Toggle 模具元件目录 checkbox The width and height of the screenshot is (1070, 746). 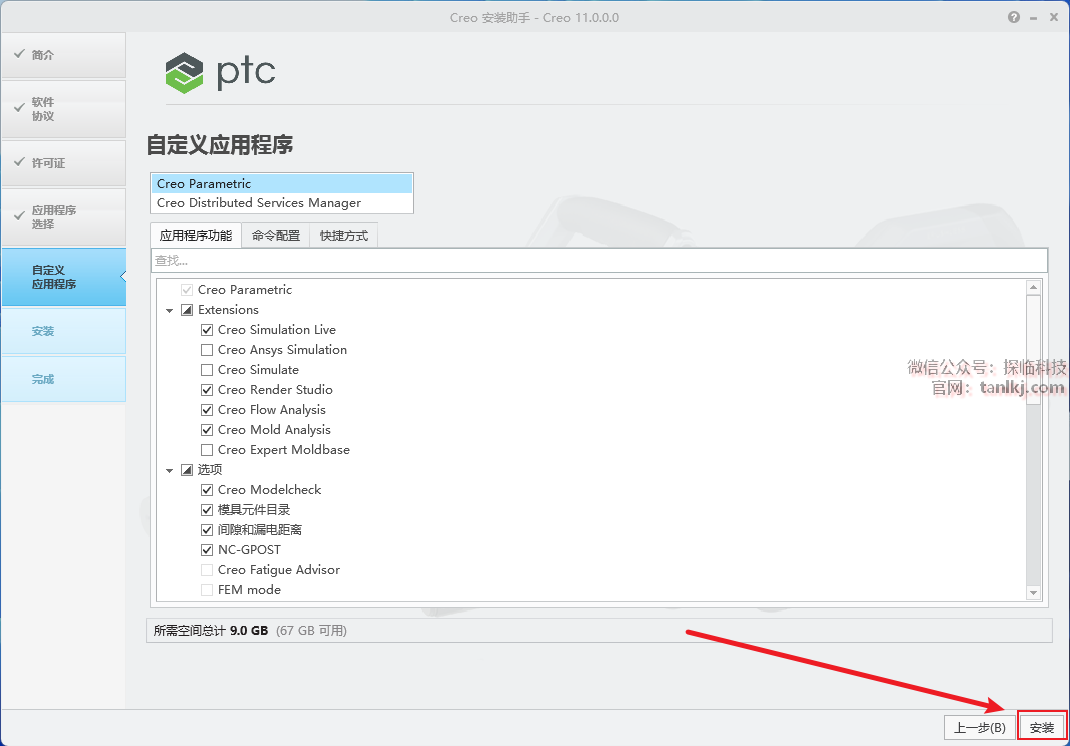pos(207,510)
